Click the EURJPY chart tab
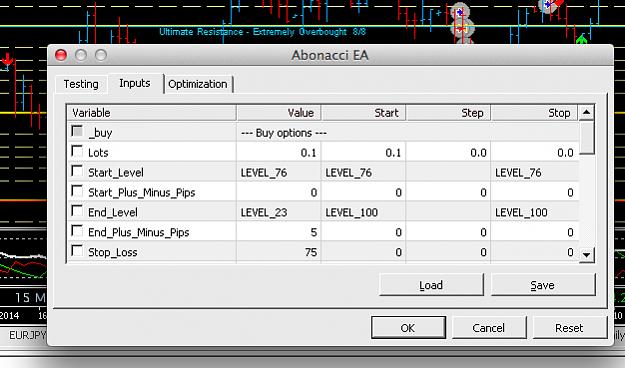625x368 pixels. [x=27, y=335]
